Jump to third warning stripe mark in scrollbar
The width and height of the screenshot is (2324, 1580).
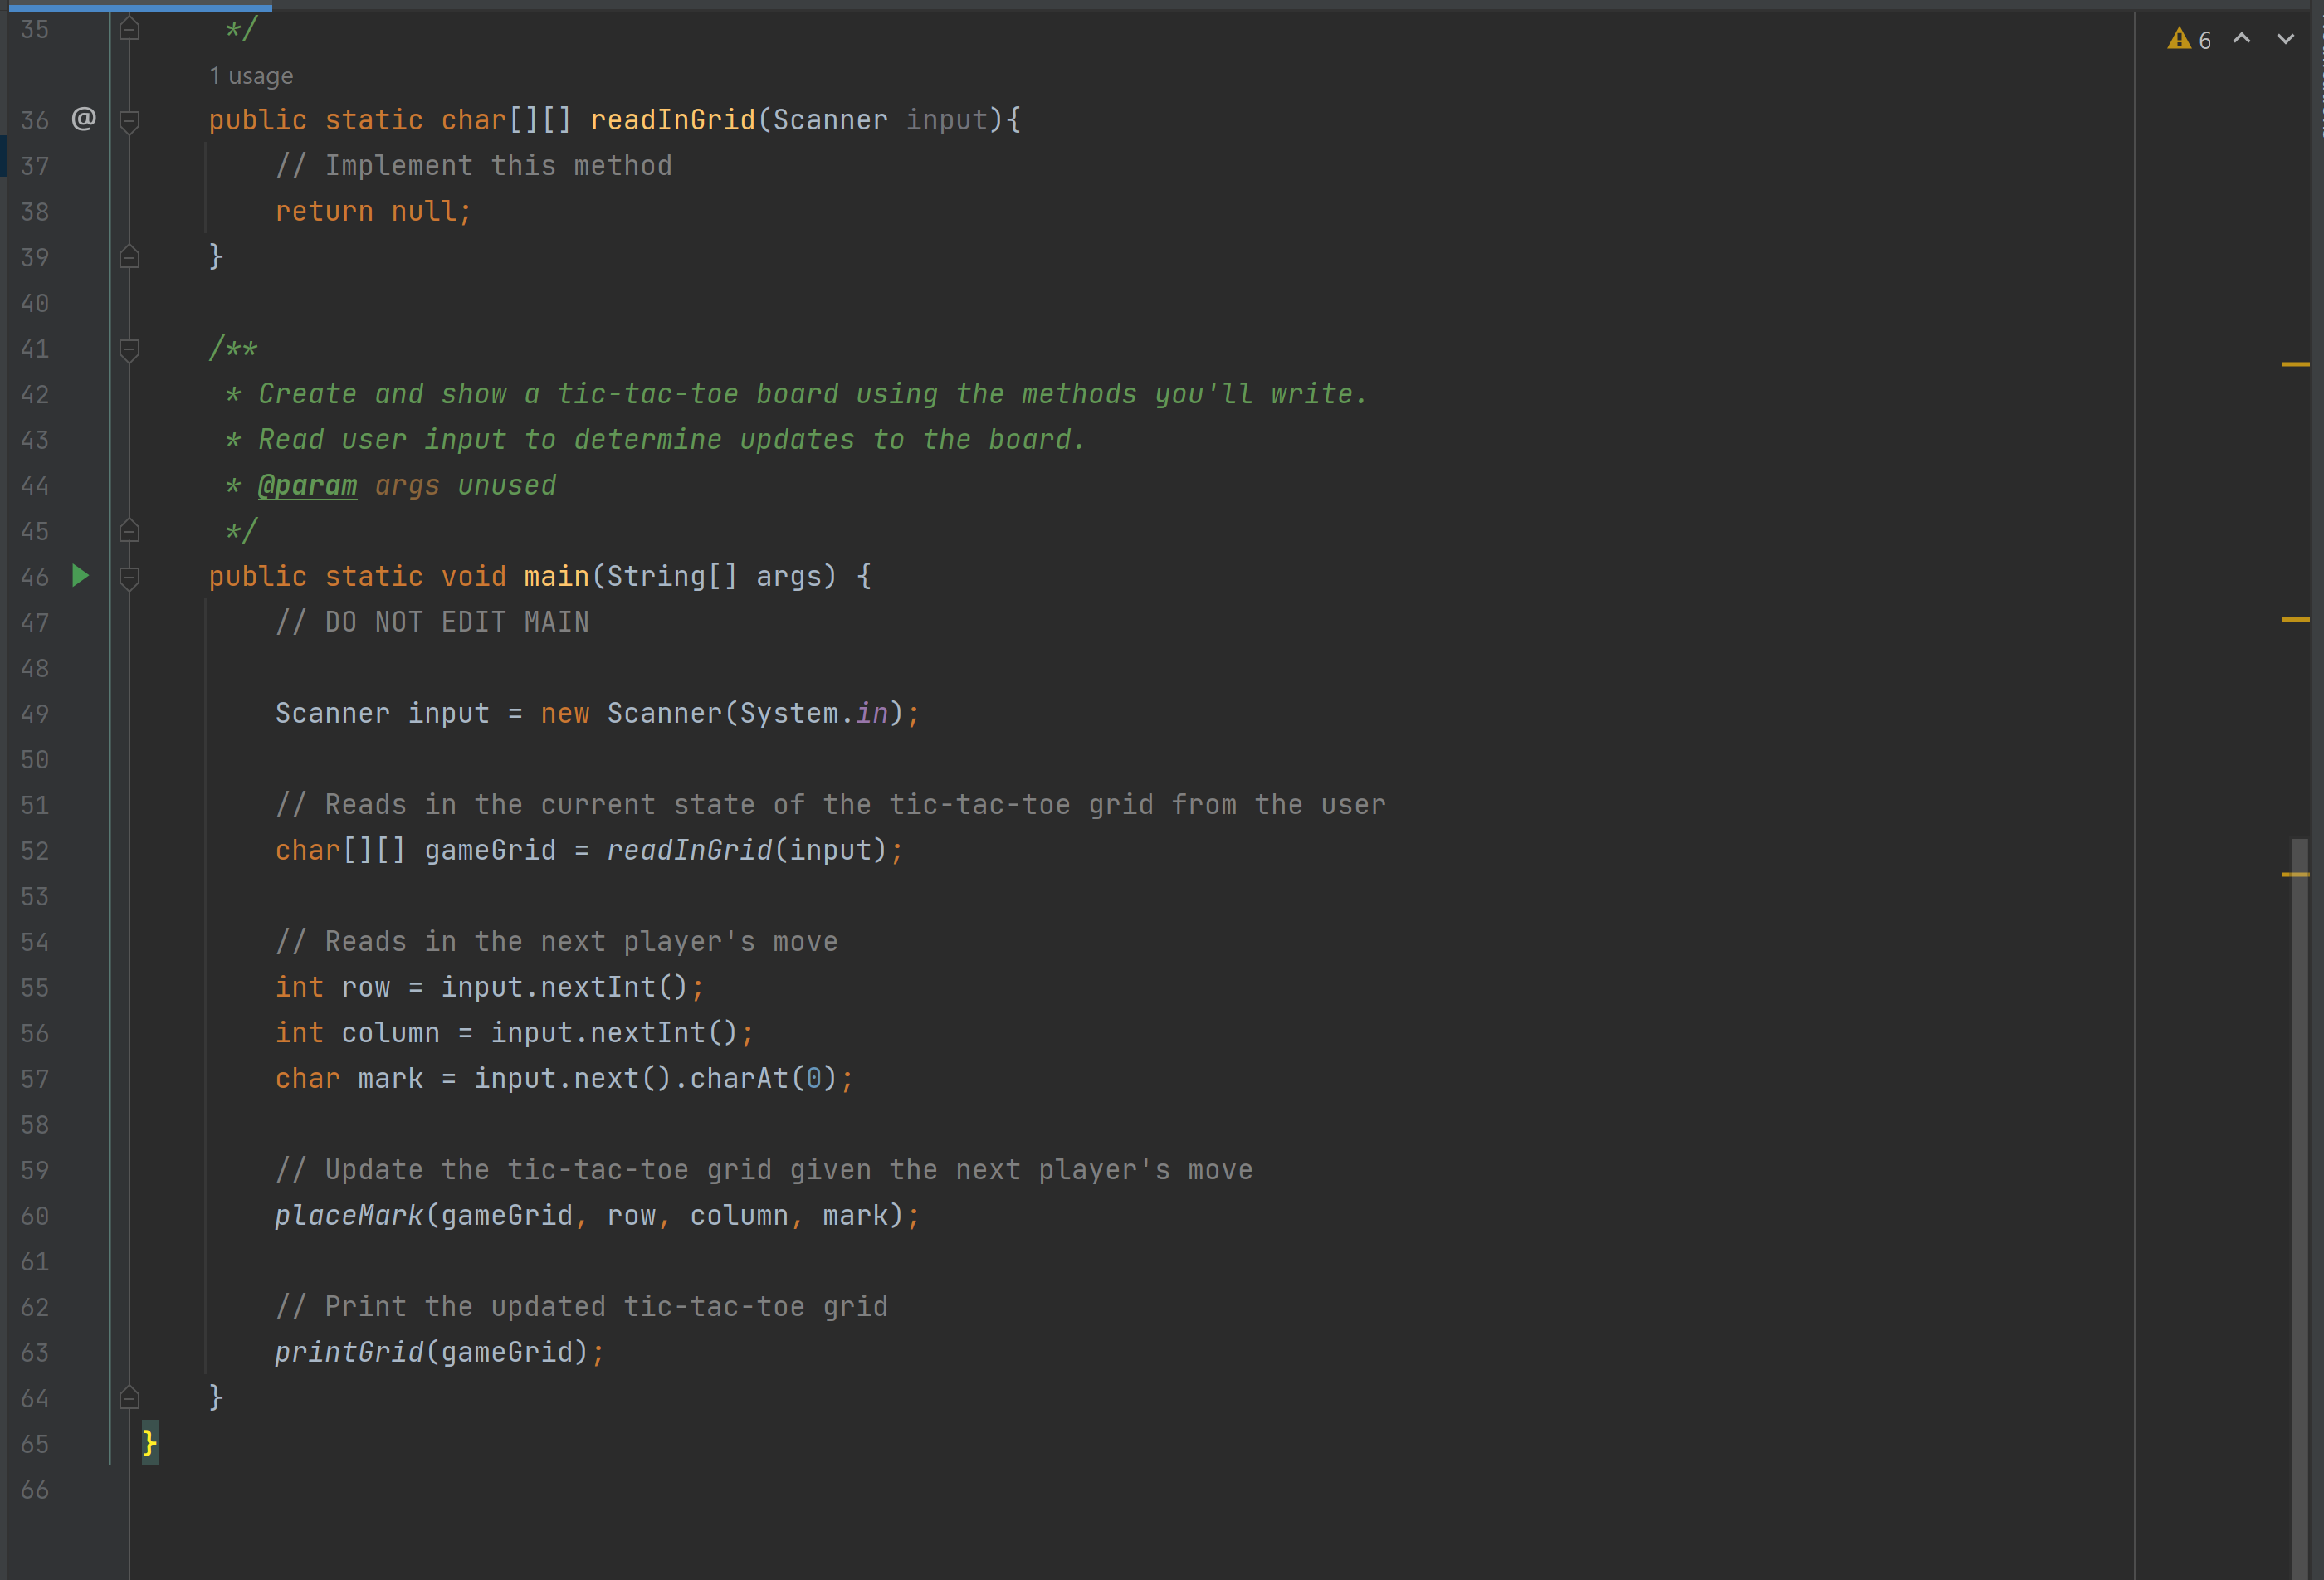(2295, 874)
